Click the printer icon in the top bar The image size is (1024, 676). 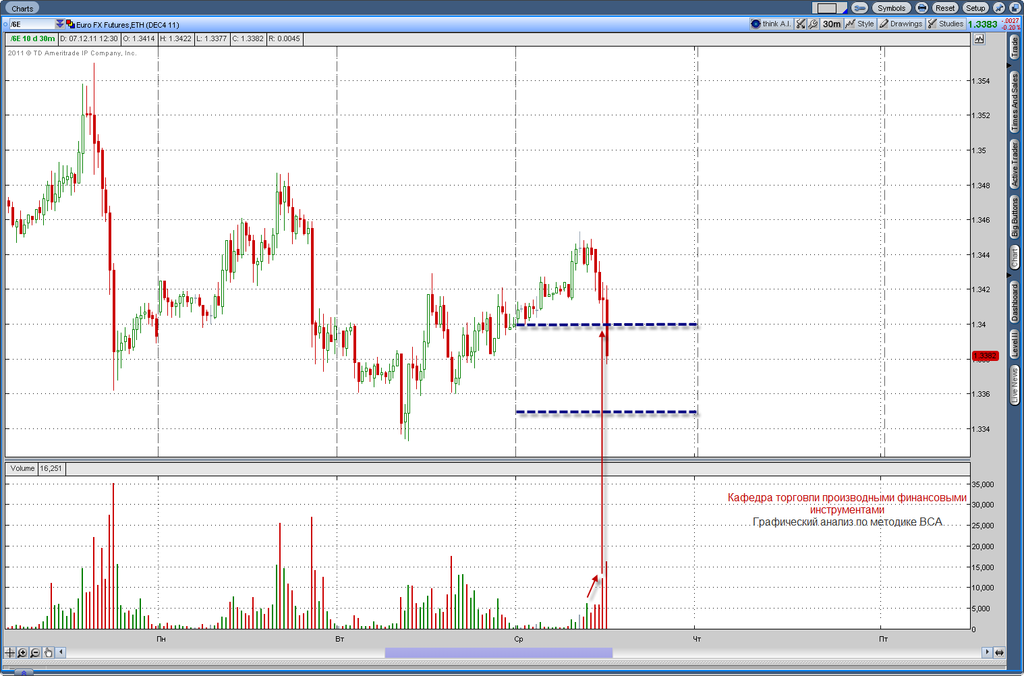pyautogui.click(x=921, y=8)
